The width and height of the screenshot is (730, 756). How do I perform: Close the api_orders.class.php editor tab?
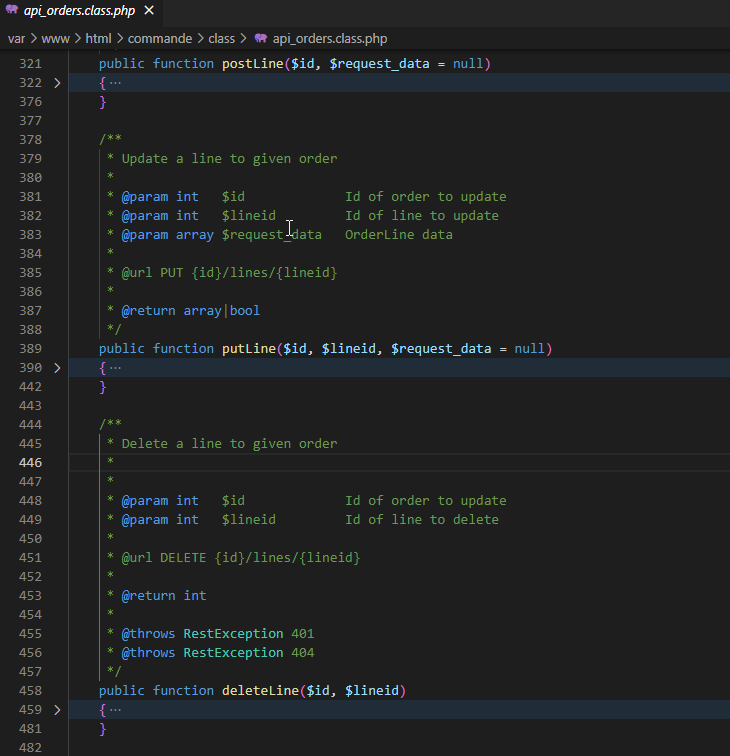coord(149,12)
